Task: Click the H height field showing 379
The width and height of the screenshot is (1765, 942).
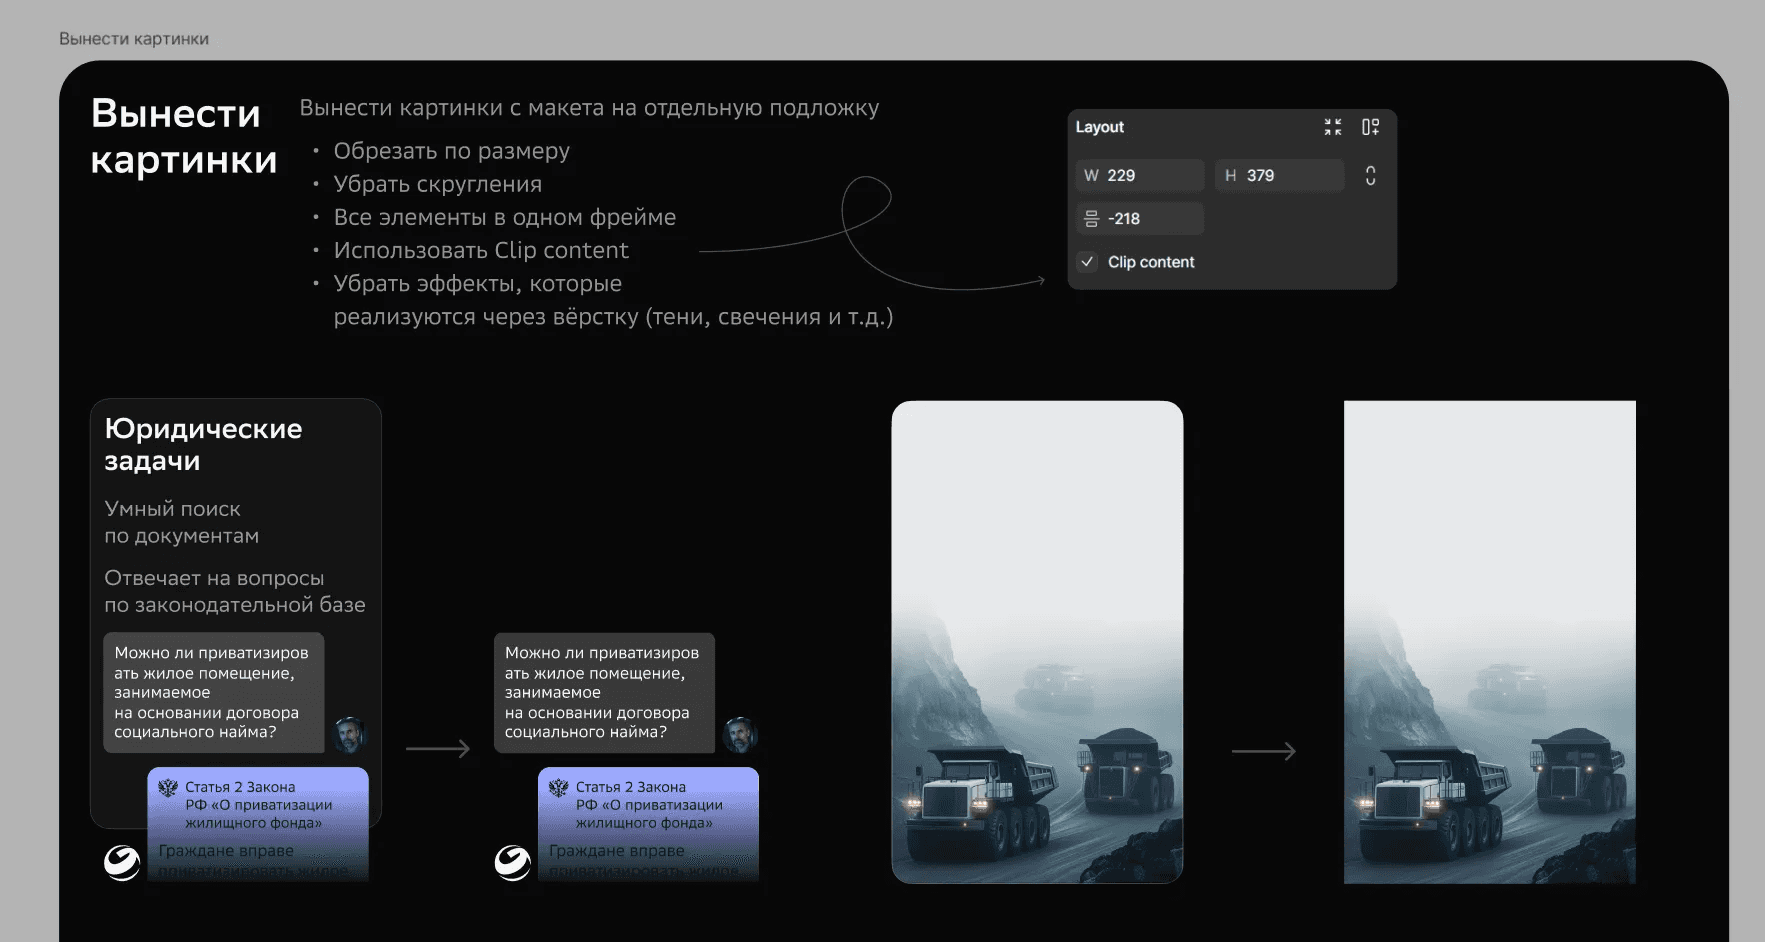Action: (1280, 176)
